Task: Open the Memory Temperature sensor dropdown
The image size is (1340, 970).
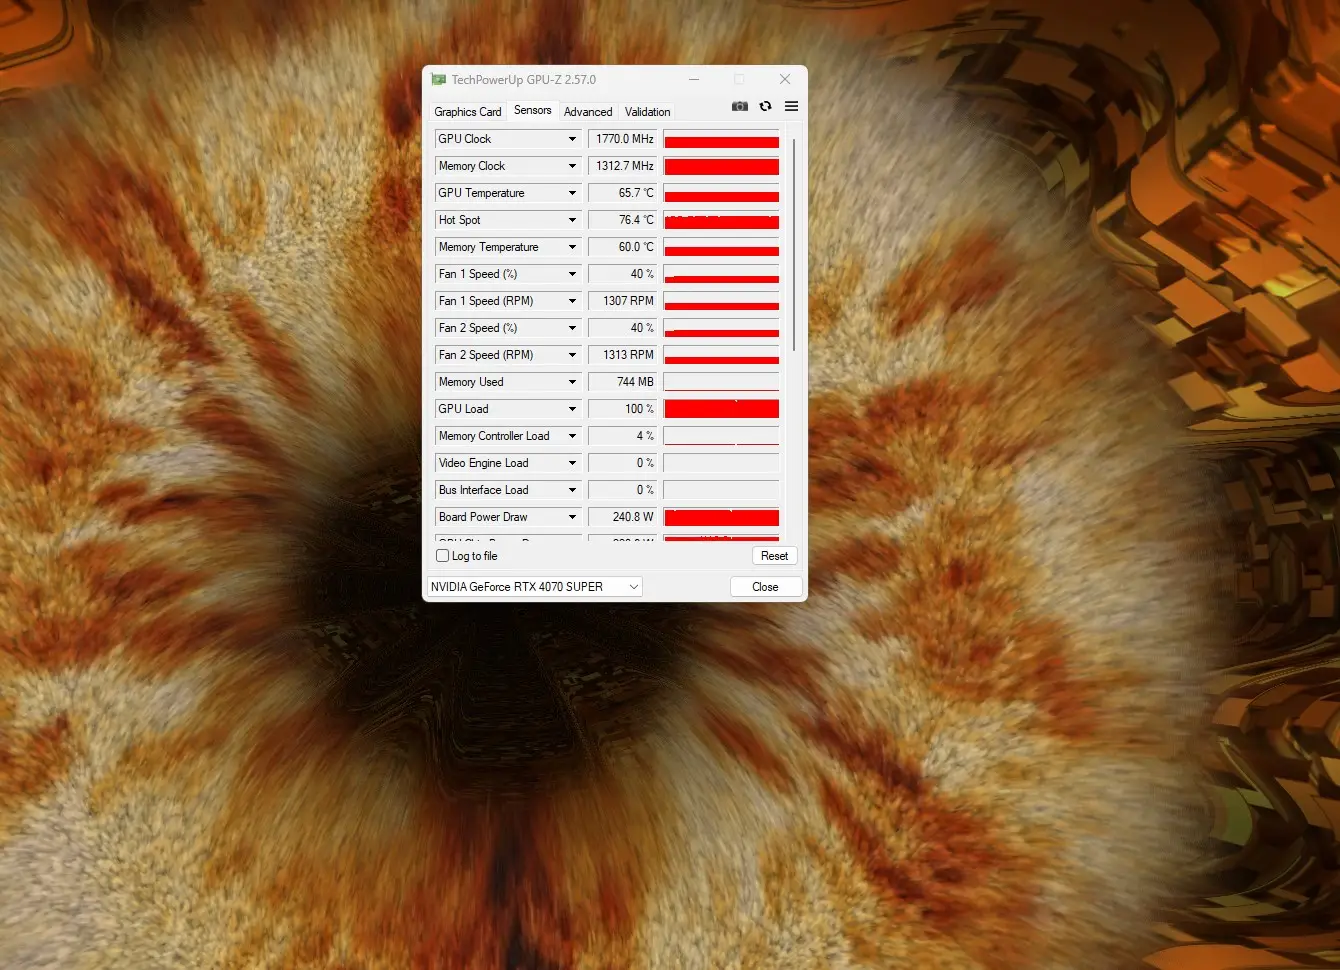Action: click(572, 247)
